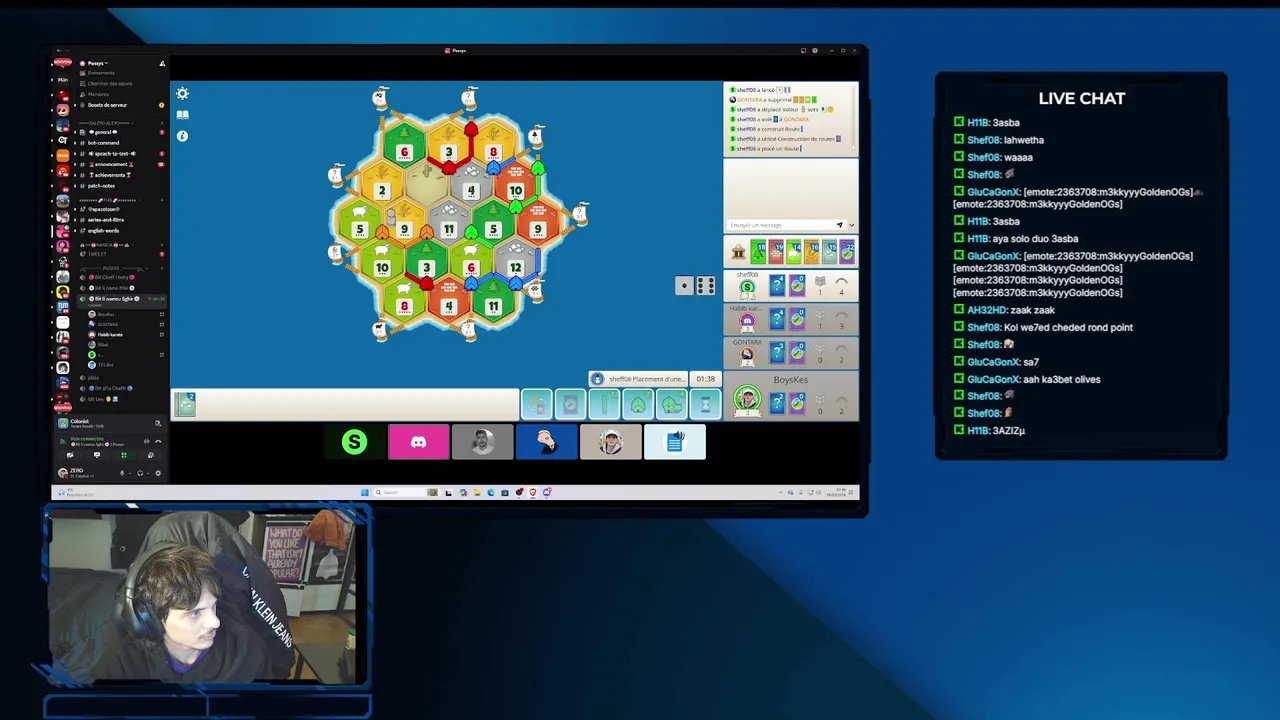Select the ore card stack in bank
Viewport: 1280px width, 720px height.
tap(829, 252)
